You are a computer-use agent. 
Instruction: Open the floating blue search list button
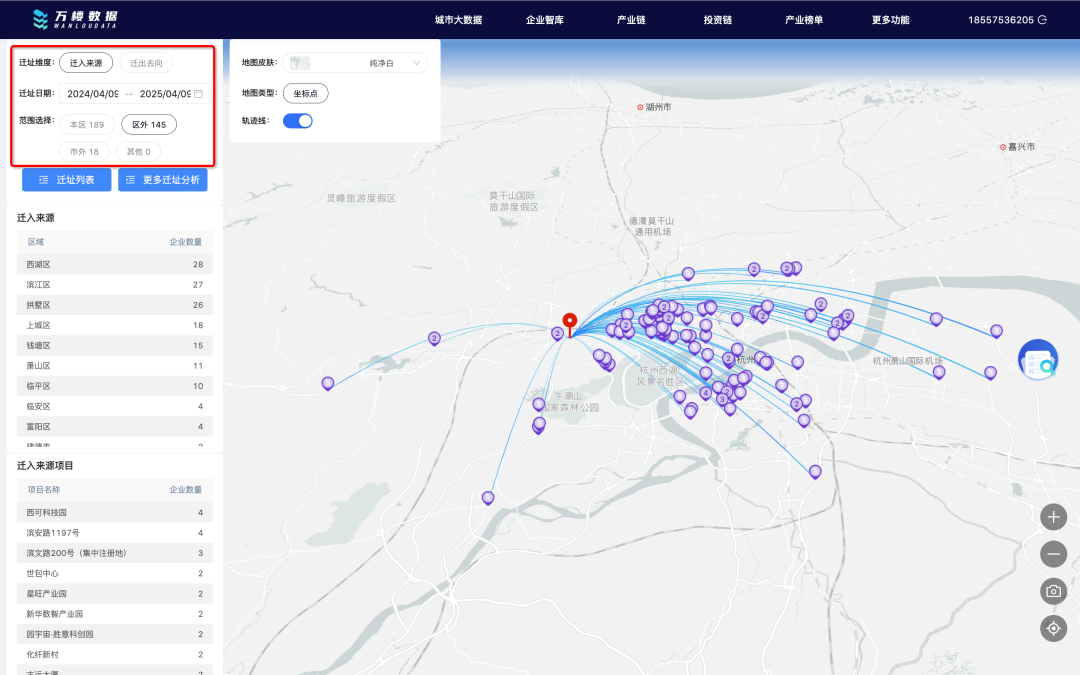[1038, 360]
